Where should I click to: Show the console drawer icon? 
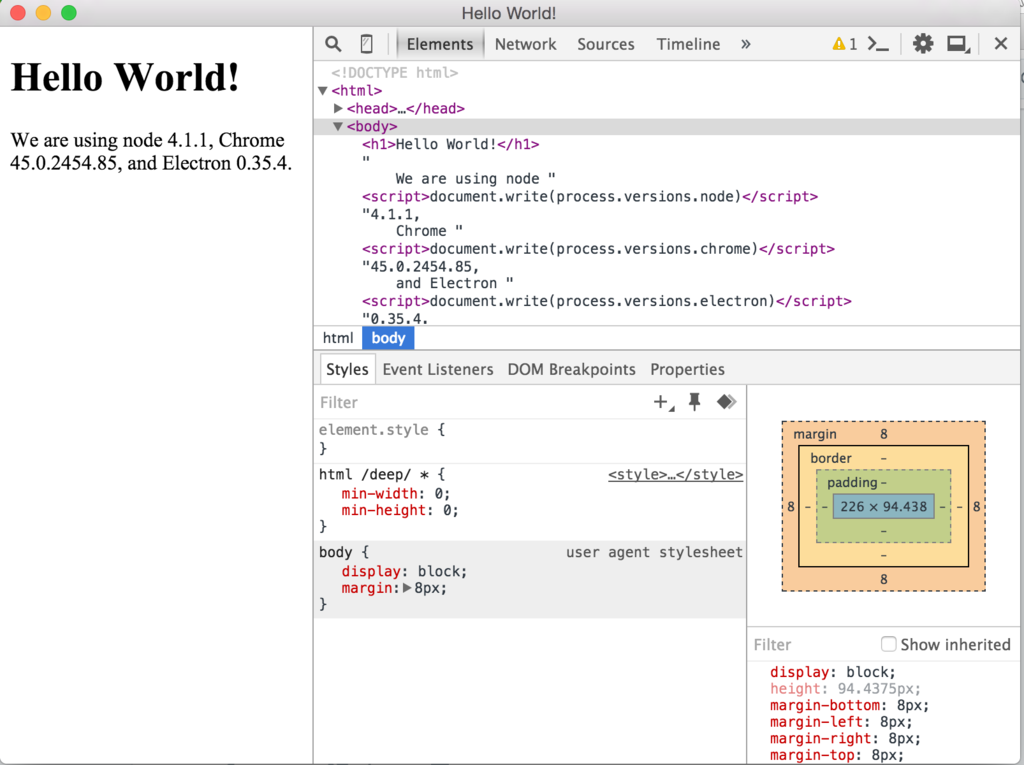878,44
